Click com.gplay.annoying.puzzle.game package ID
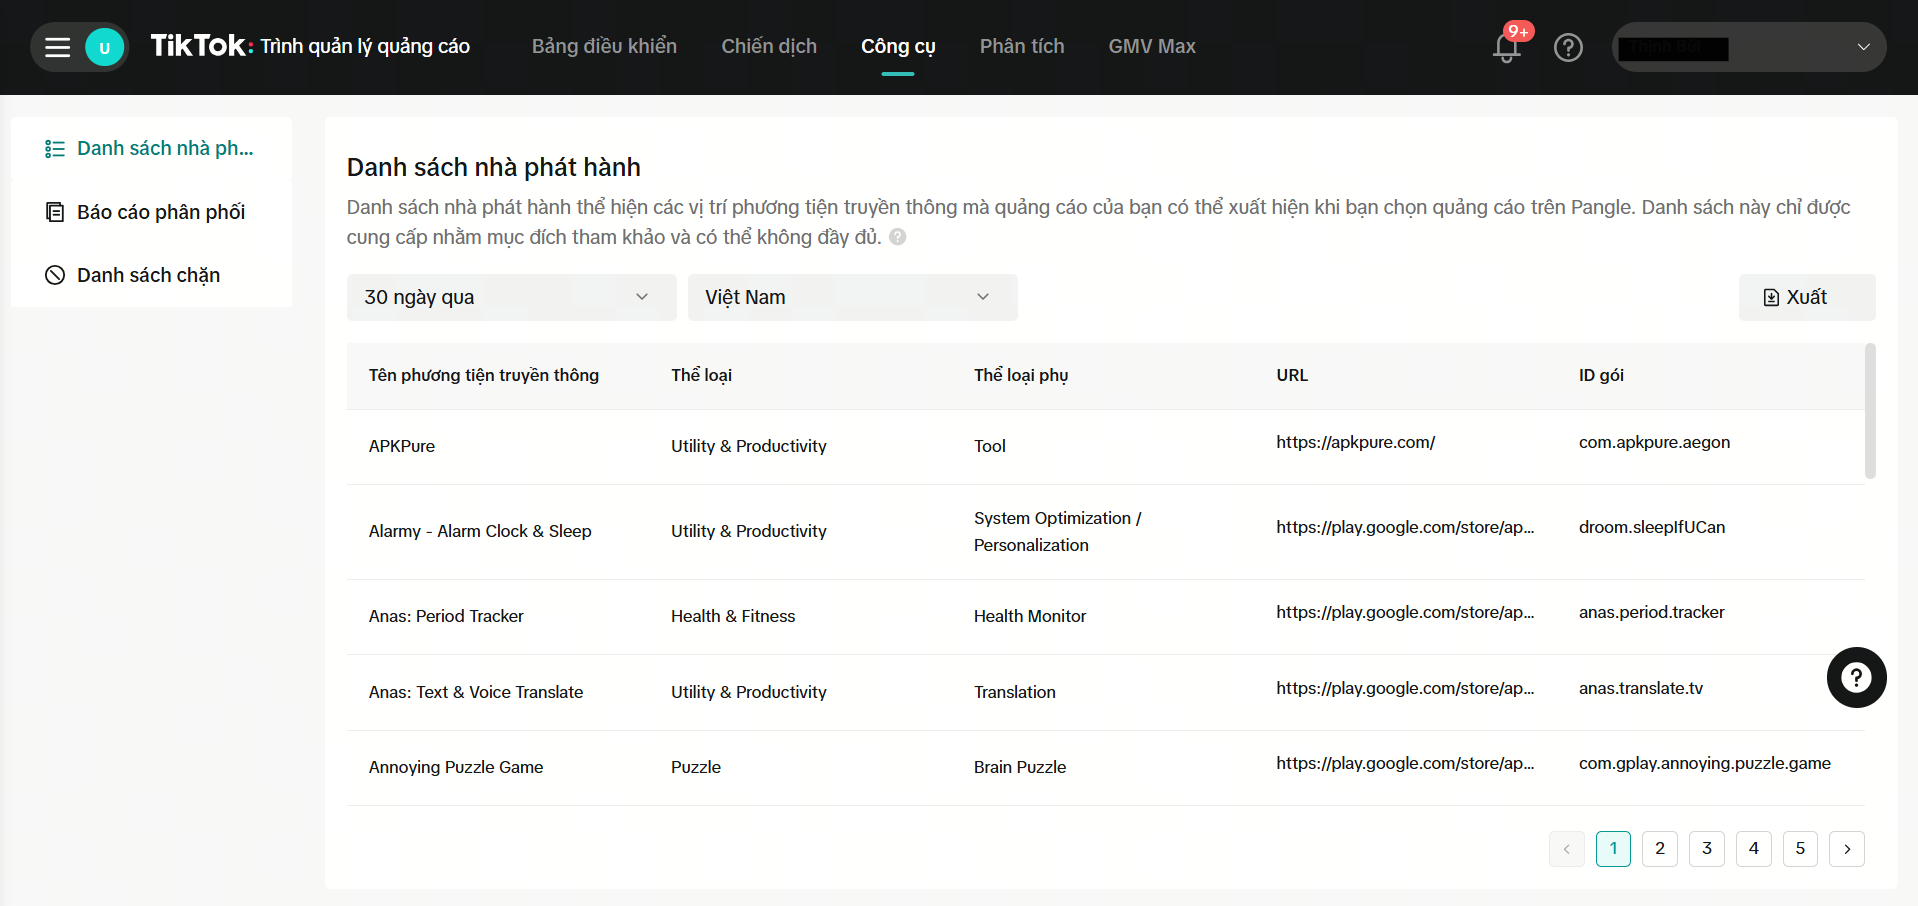This screenshot has height=906, width=1918. point(1705,763)
